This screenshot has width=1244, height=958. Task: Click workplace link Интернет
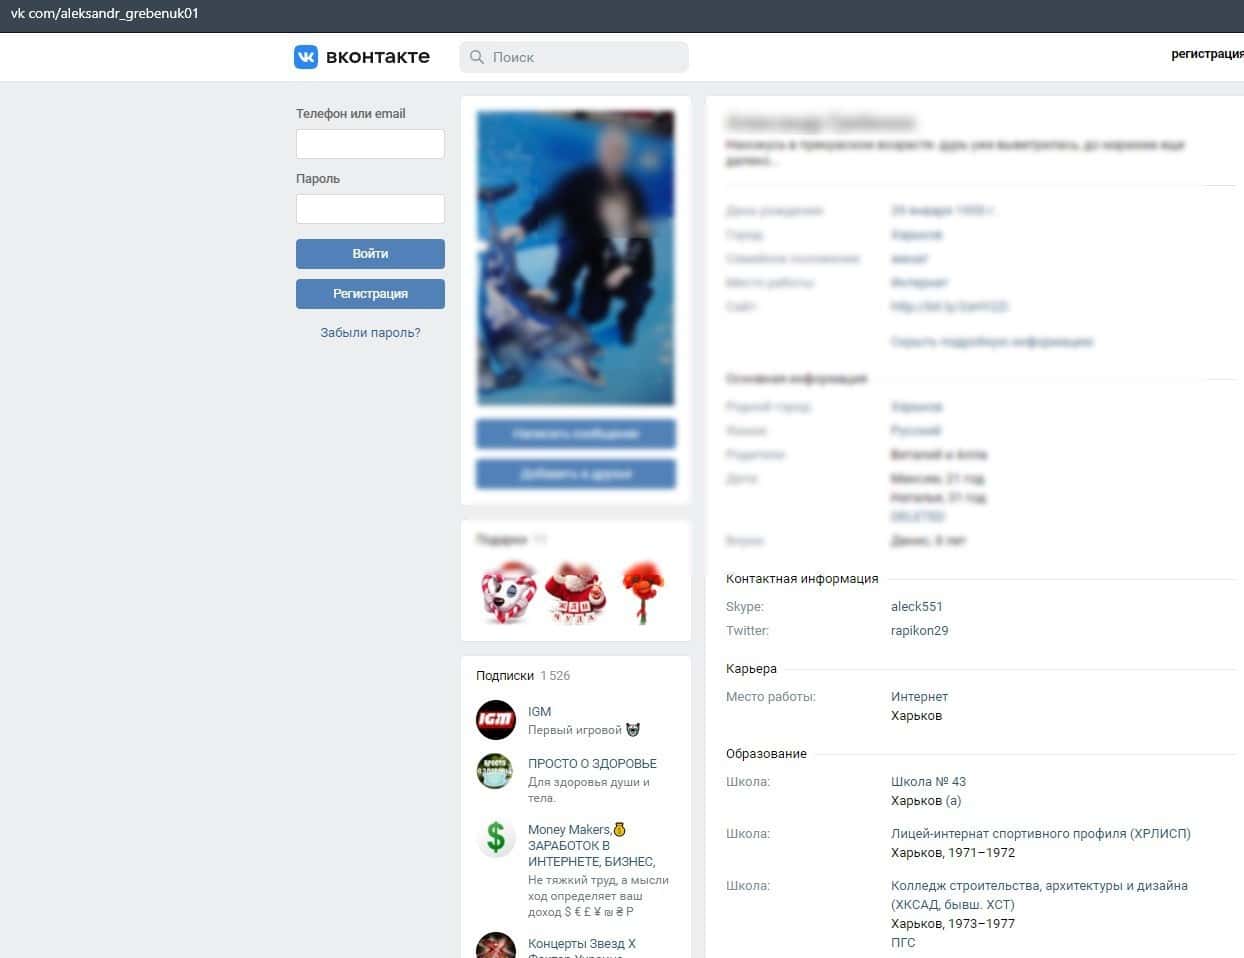919,697
